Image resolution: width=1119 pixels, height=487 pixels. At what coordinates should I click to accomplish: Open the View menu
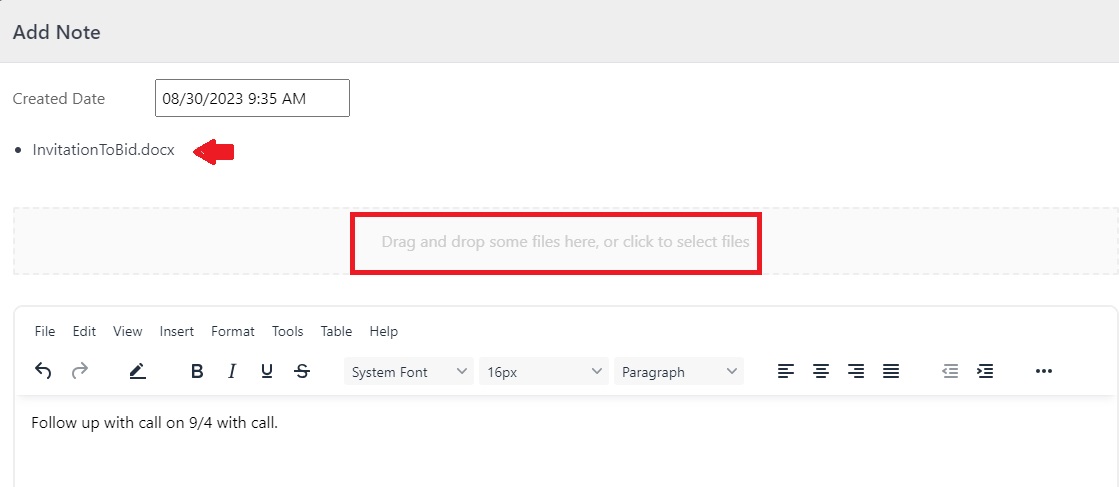(128, 331)
